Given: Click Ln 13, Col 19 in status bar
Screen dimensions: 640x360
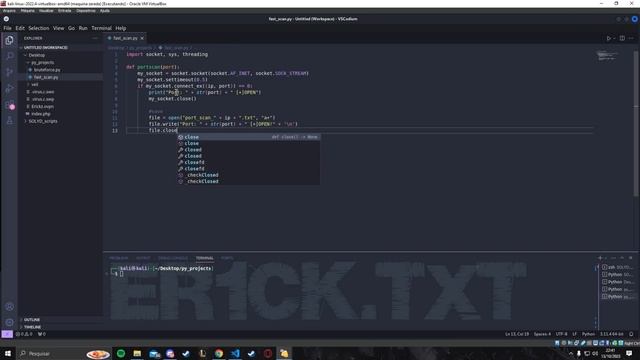Looking at the screenshot, I should point(517,334).
